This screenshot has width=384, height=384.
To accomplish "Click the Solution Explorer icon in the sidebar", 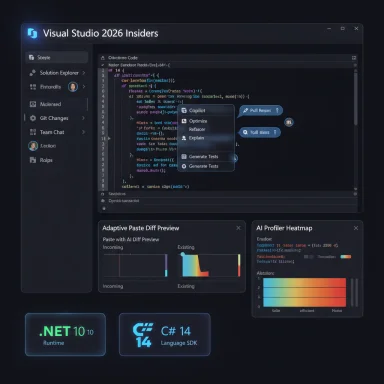I will tap(32, 73).
